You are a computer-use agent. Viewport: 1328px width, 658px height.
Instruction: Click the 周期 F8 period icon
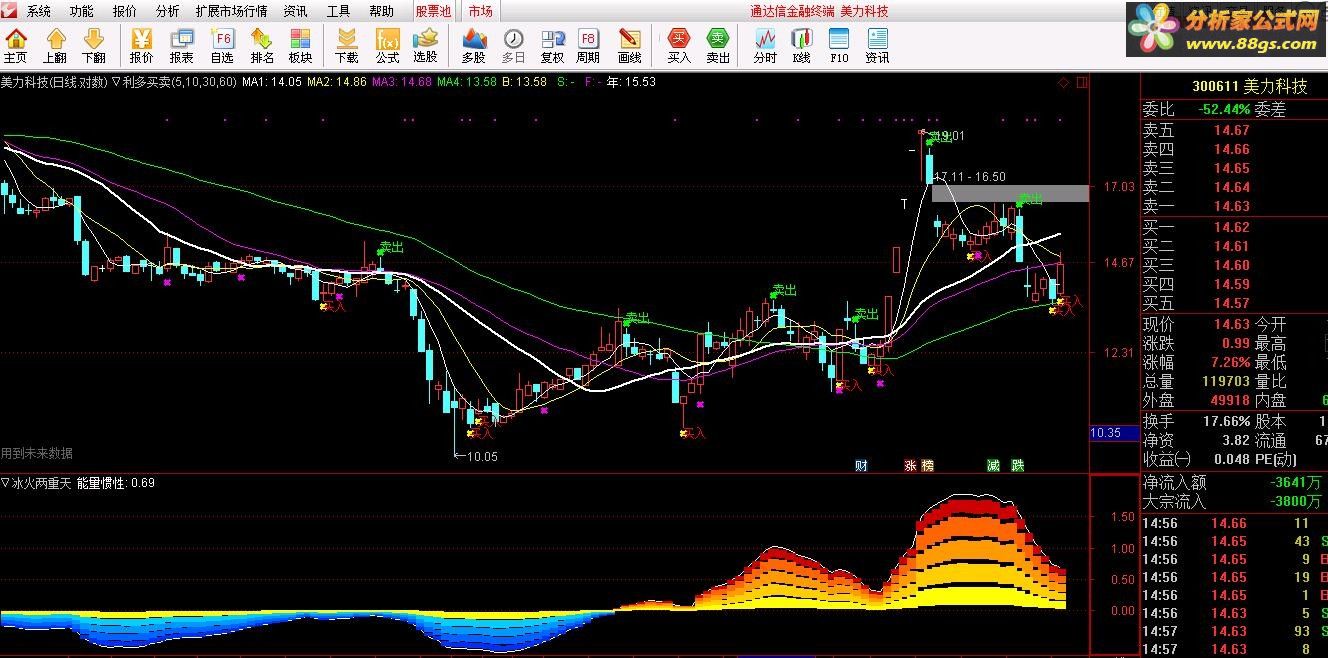(588, 46)
